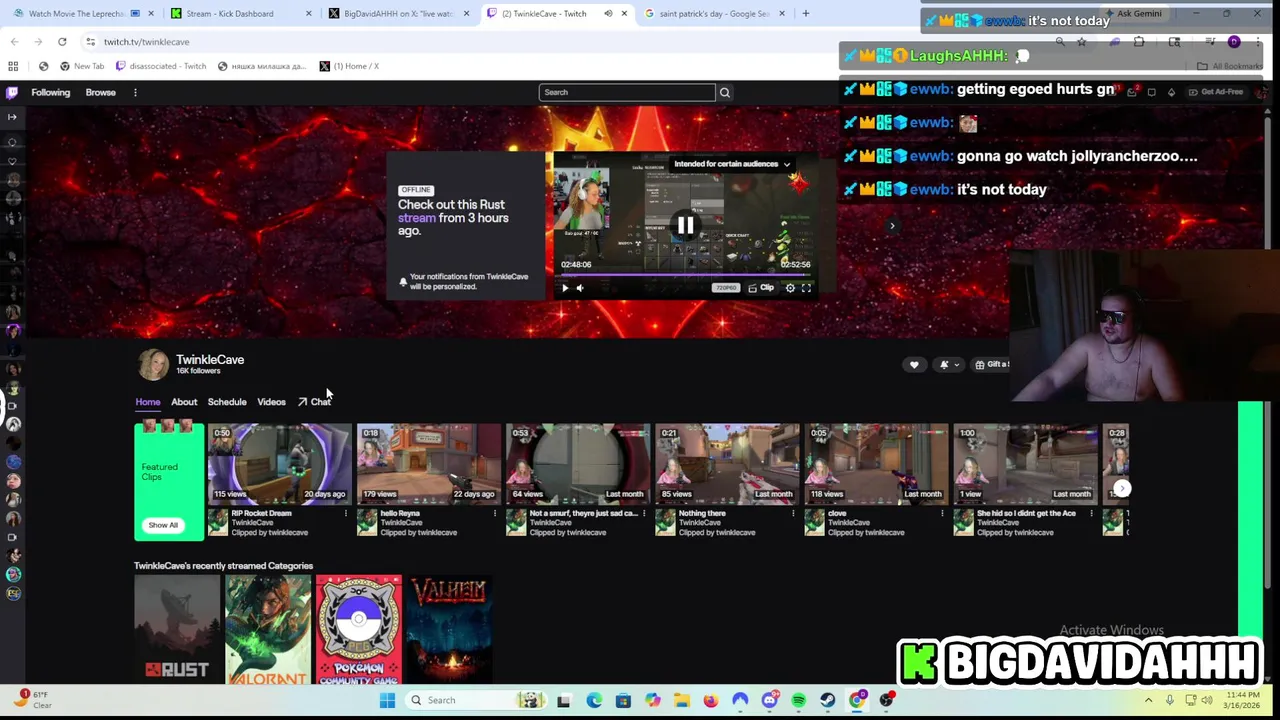1280x720 pixels.
Task: Open File Explorer from the taskbar
Action: (682, 700)
